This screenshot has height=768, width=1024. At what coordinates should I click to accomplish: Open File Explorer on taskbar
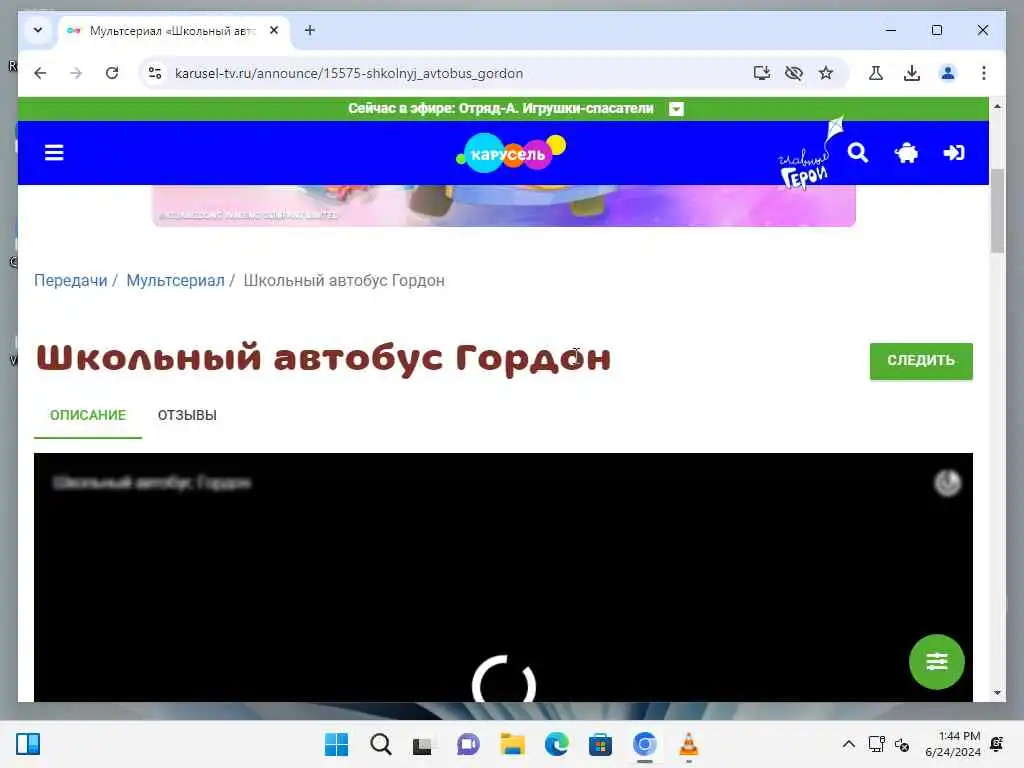pyautogui.click(x=512, y=744)
